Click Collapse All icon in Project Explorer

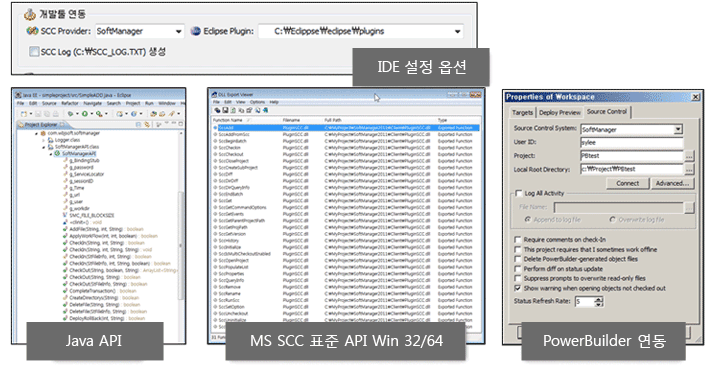coord(139,124)
